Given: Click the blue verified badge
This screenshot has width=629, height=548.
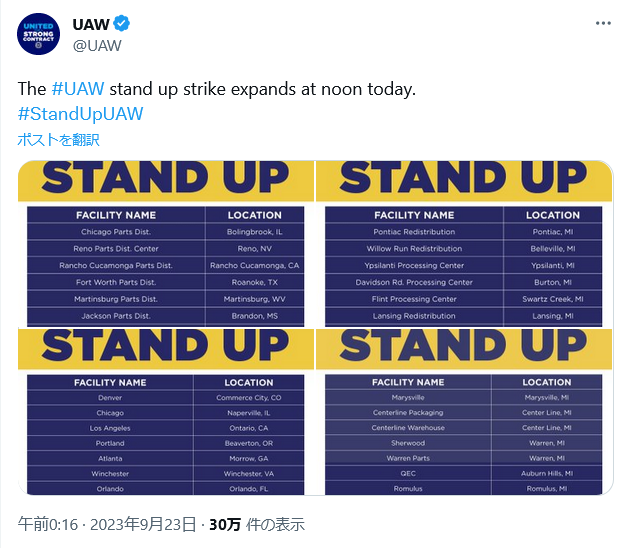Looking at the screenshot, I should 122,24.
